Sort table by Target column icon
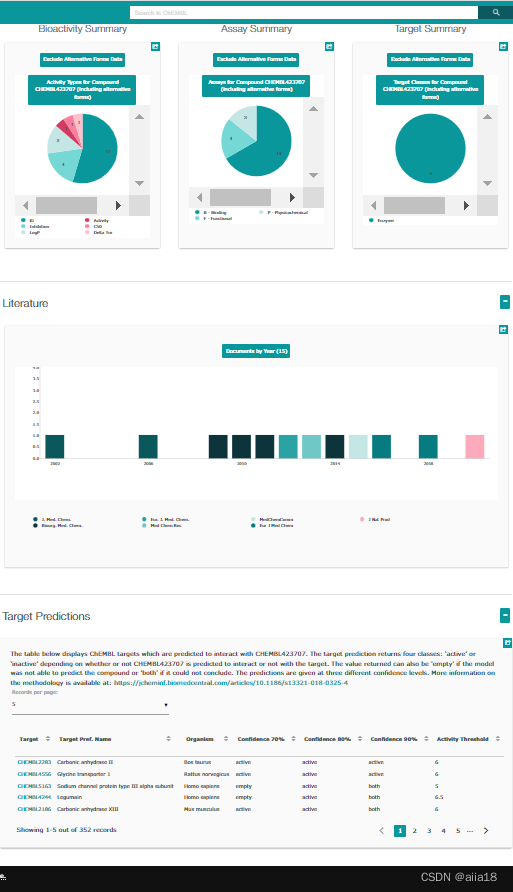The width and height of the screenshot is (513, 892). [48, 739]
